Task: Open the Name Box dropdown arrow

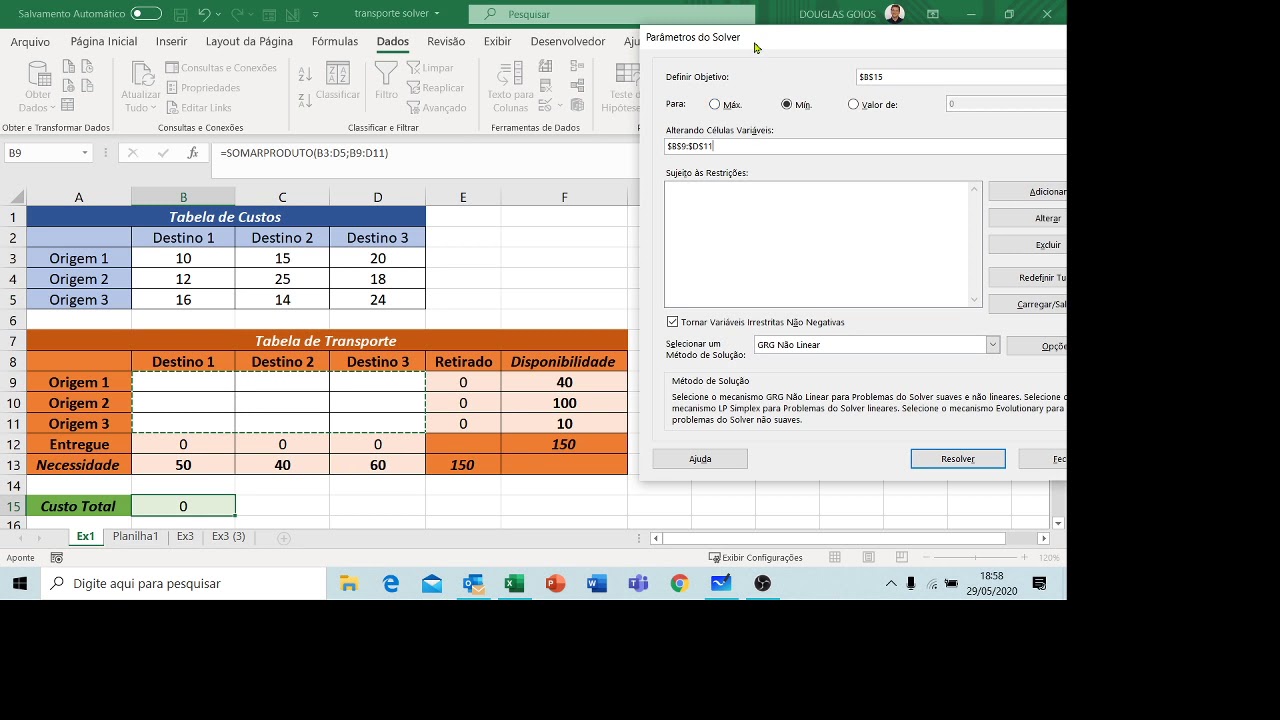Action: point(85,153)
